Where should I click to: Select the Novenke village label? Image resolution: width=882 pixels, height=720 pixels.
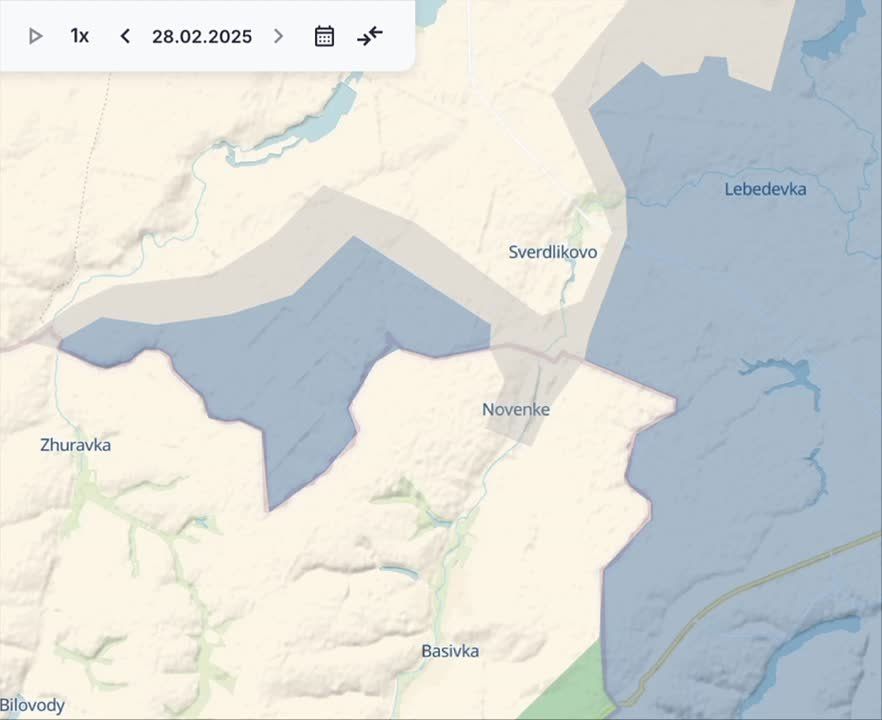pyautogui.click(x=515, y=409)
